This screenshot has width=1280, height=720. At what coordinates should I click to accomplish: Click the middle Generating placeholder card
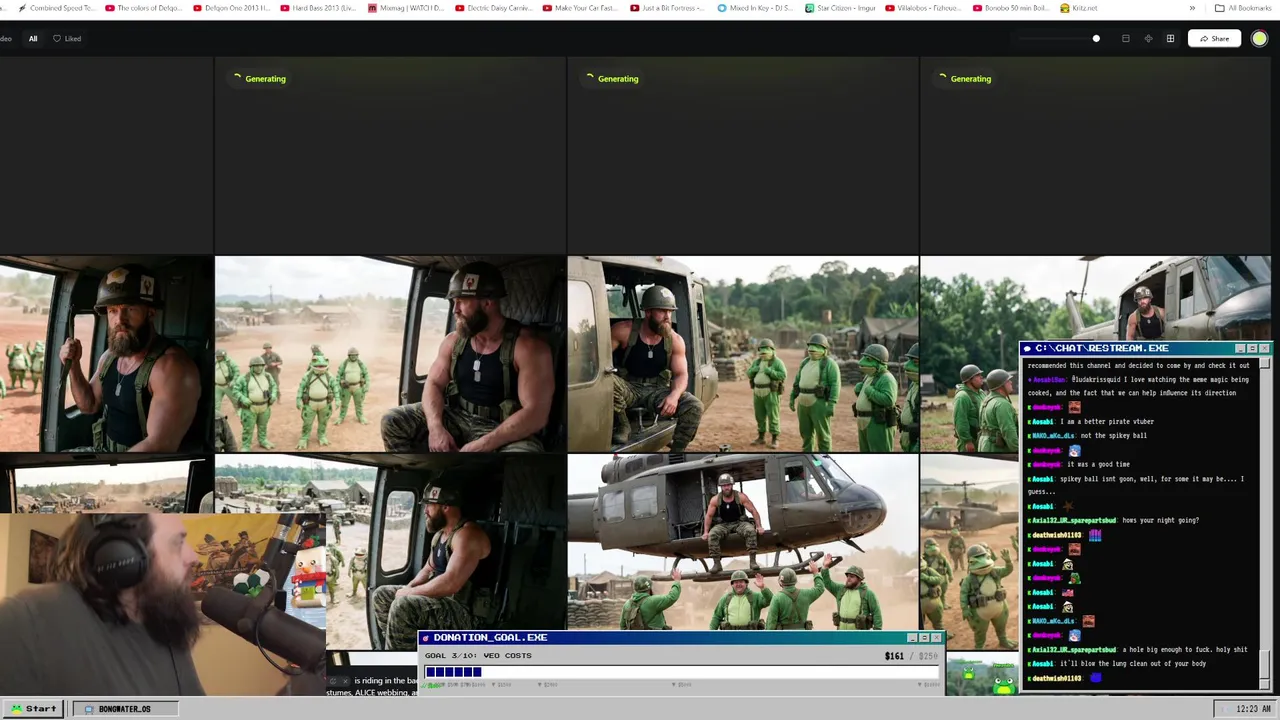(742, 156)
